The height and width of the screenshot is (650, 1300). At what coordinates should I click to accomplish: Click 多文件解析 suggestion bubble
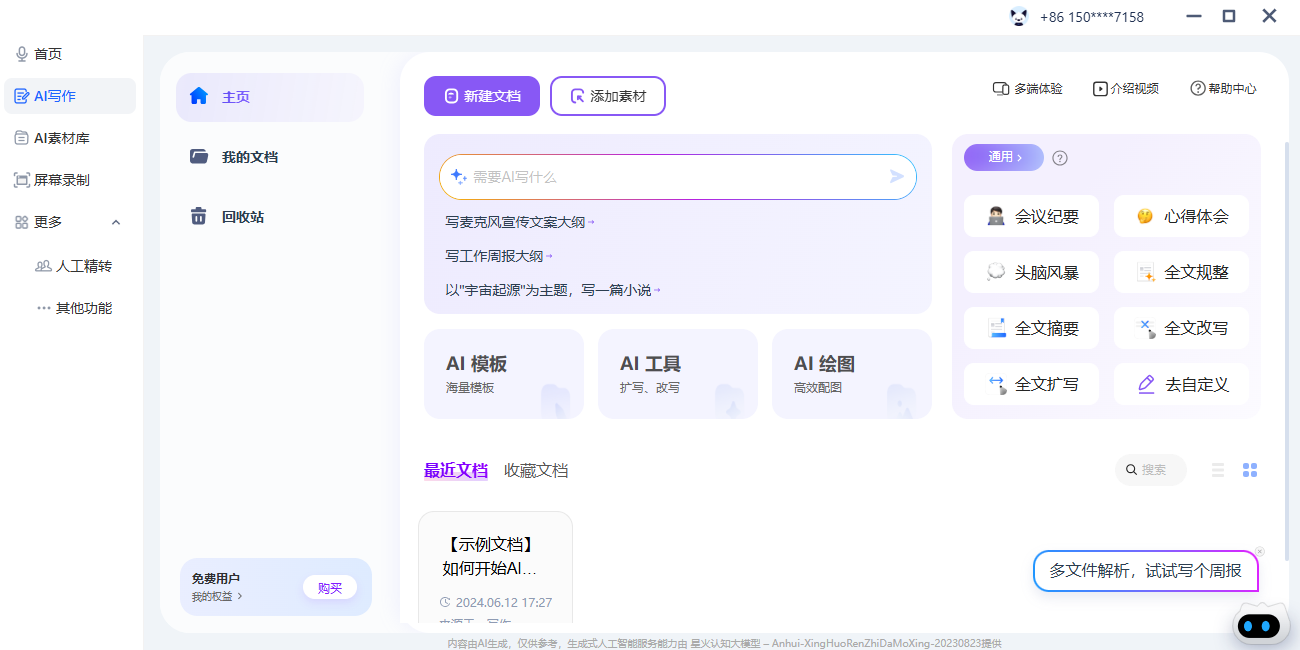1145,571
